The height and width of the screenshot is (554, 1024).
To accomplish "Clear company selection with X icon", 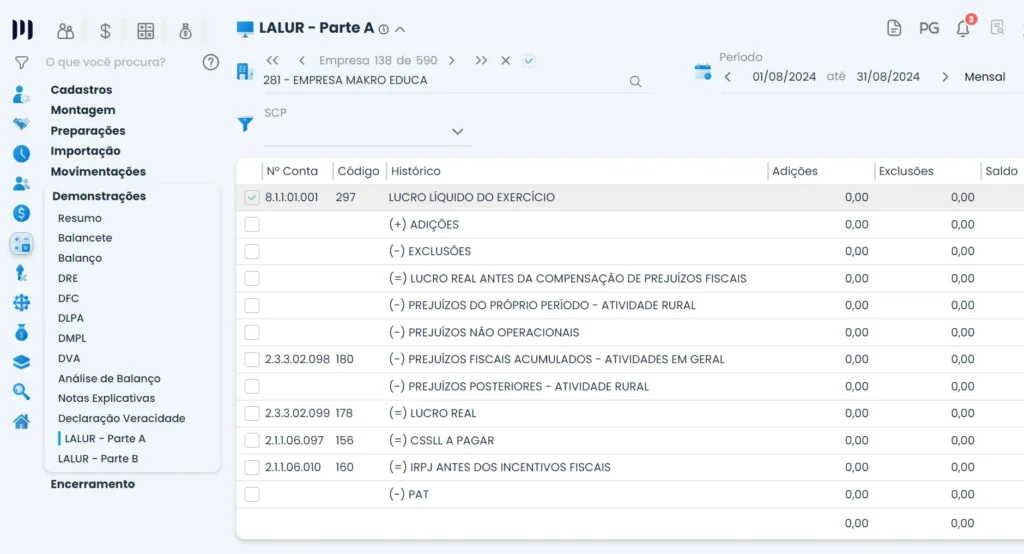I will (x=505, y=61).
